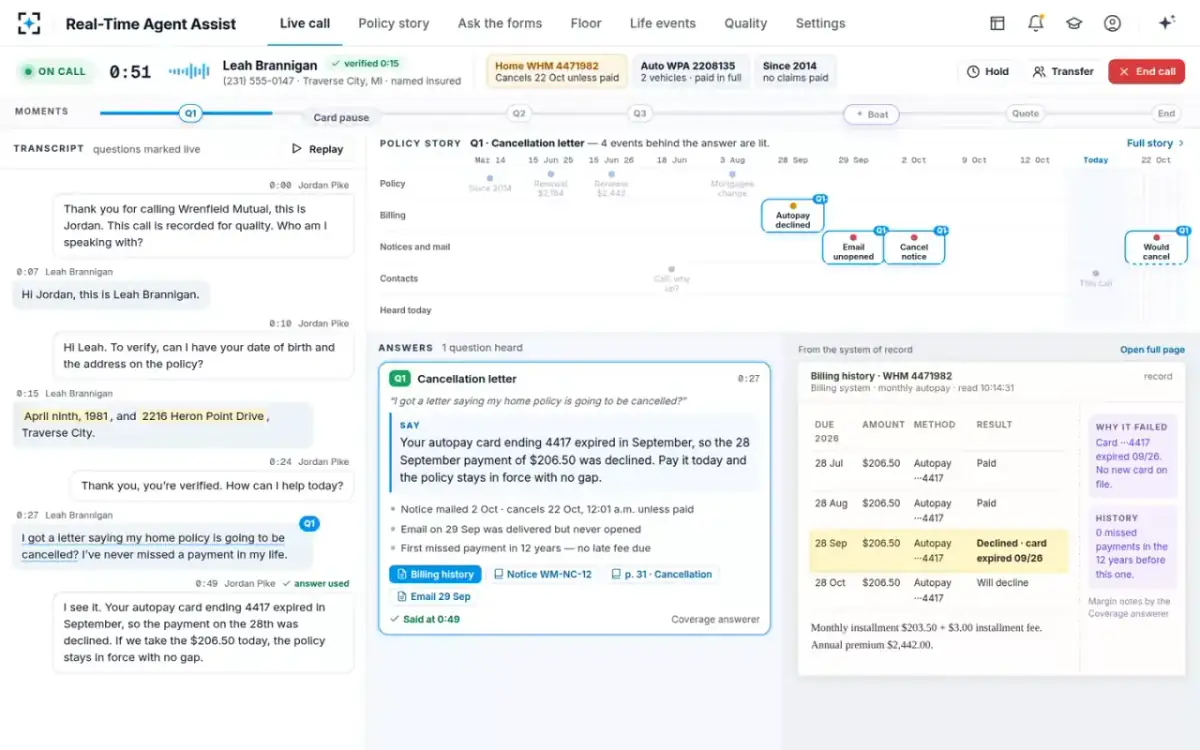Screen dimensions: 1200x750
Task: Click the green check beside 'verified 0:15'
Action: pos(336,63)
